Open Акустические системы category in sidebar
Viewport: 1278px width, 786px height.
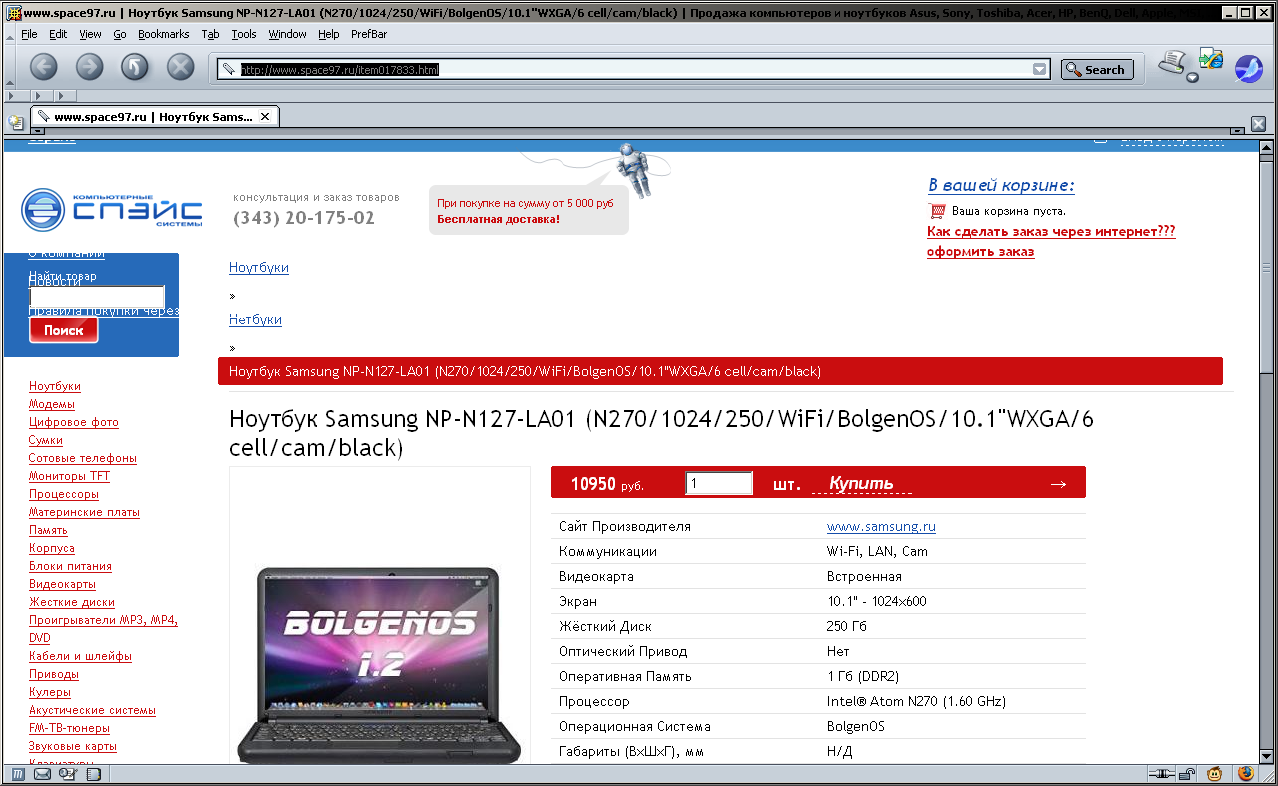point(92,710)
